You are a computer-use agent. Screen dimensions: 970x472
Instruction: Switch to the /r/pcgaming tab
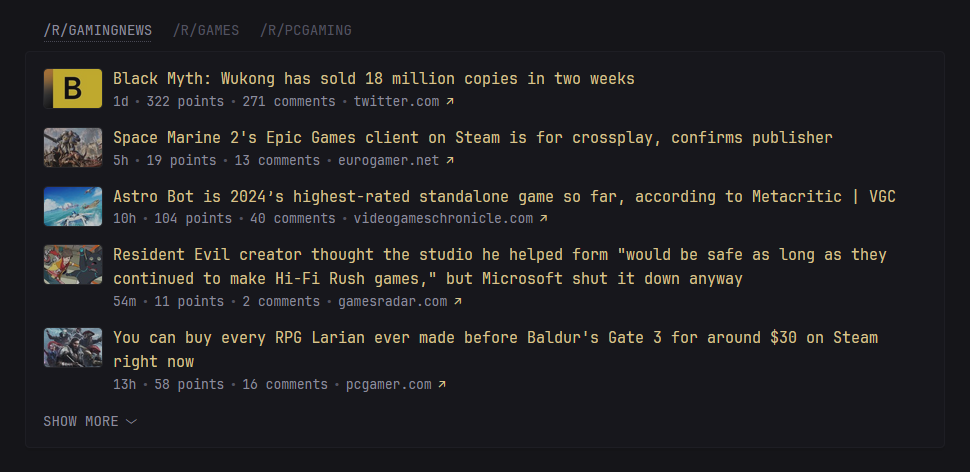tap(306, 30)
